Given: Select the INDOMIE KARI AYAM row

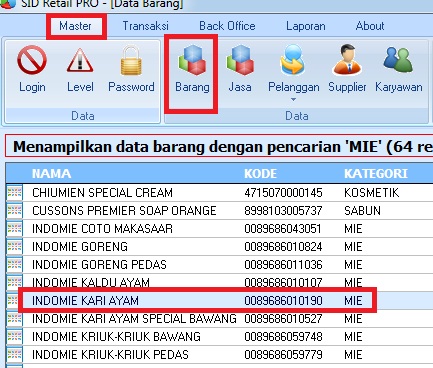Looking at the screenshot, I should click(219, 301).
